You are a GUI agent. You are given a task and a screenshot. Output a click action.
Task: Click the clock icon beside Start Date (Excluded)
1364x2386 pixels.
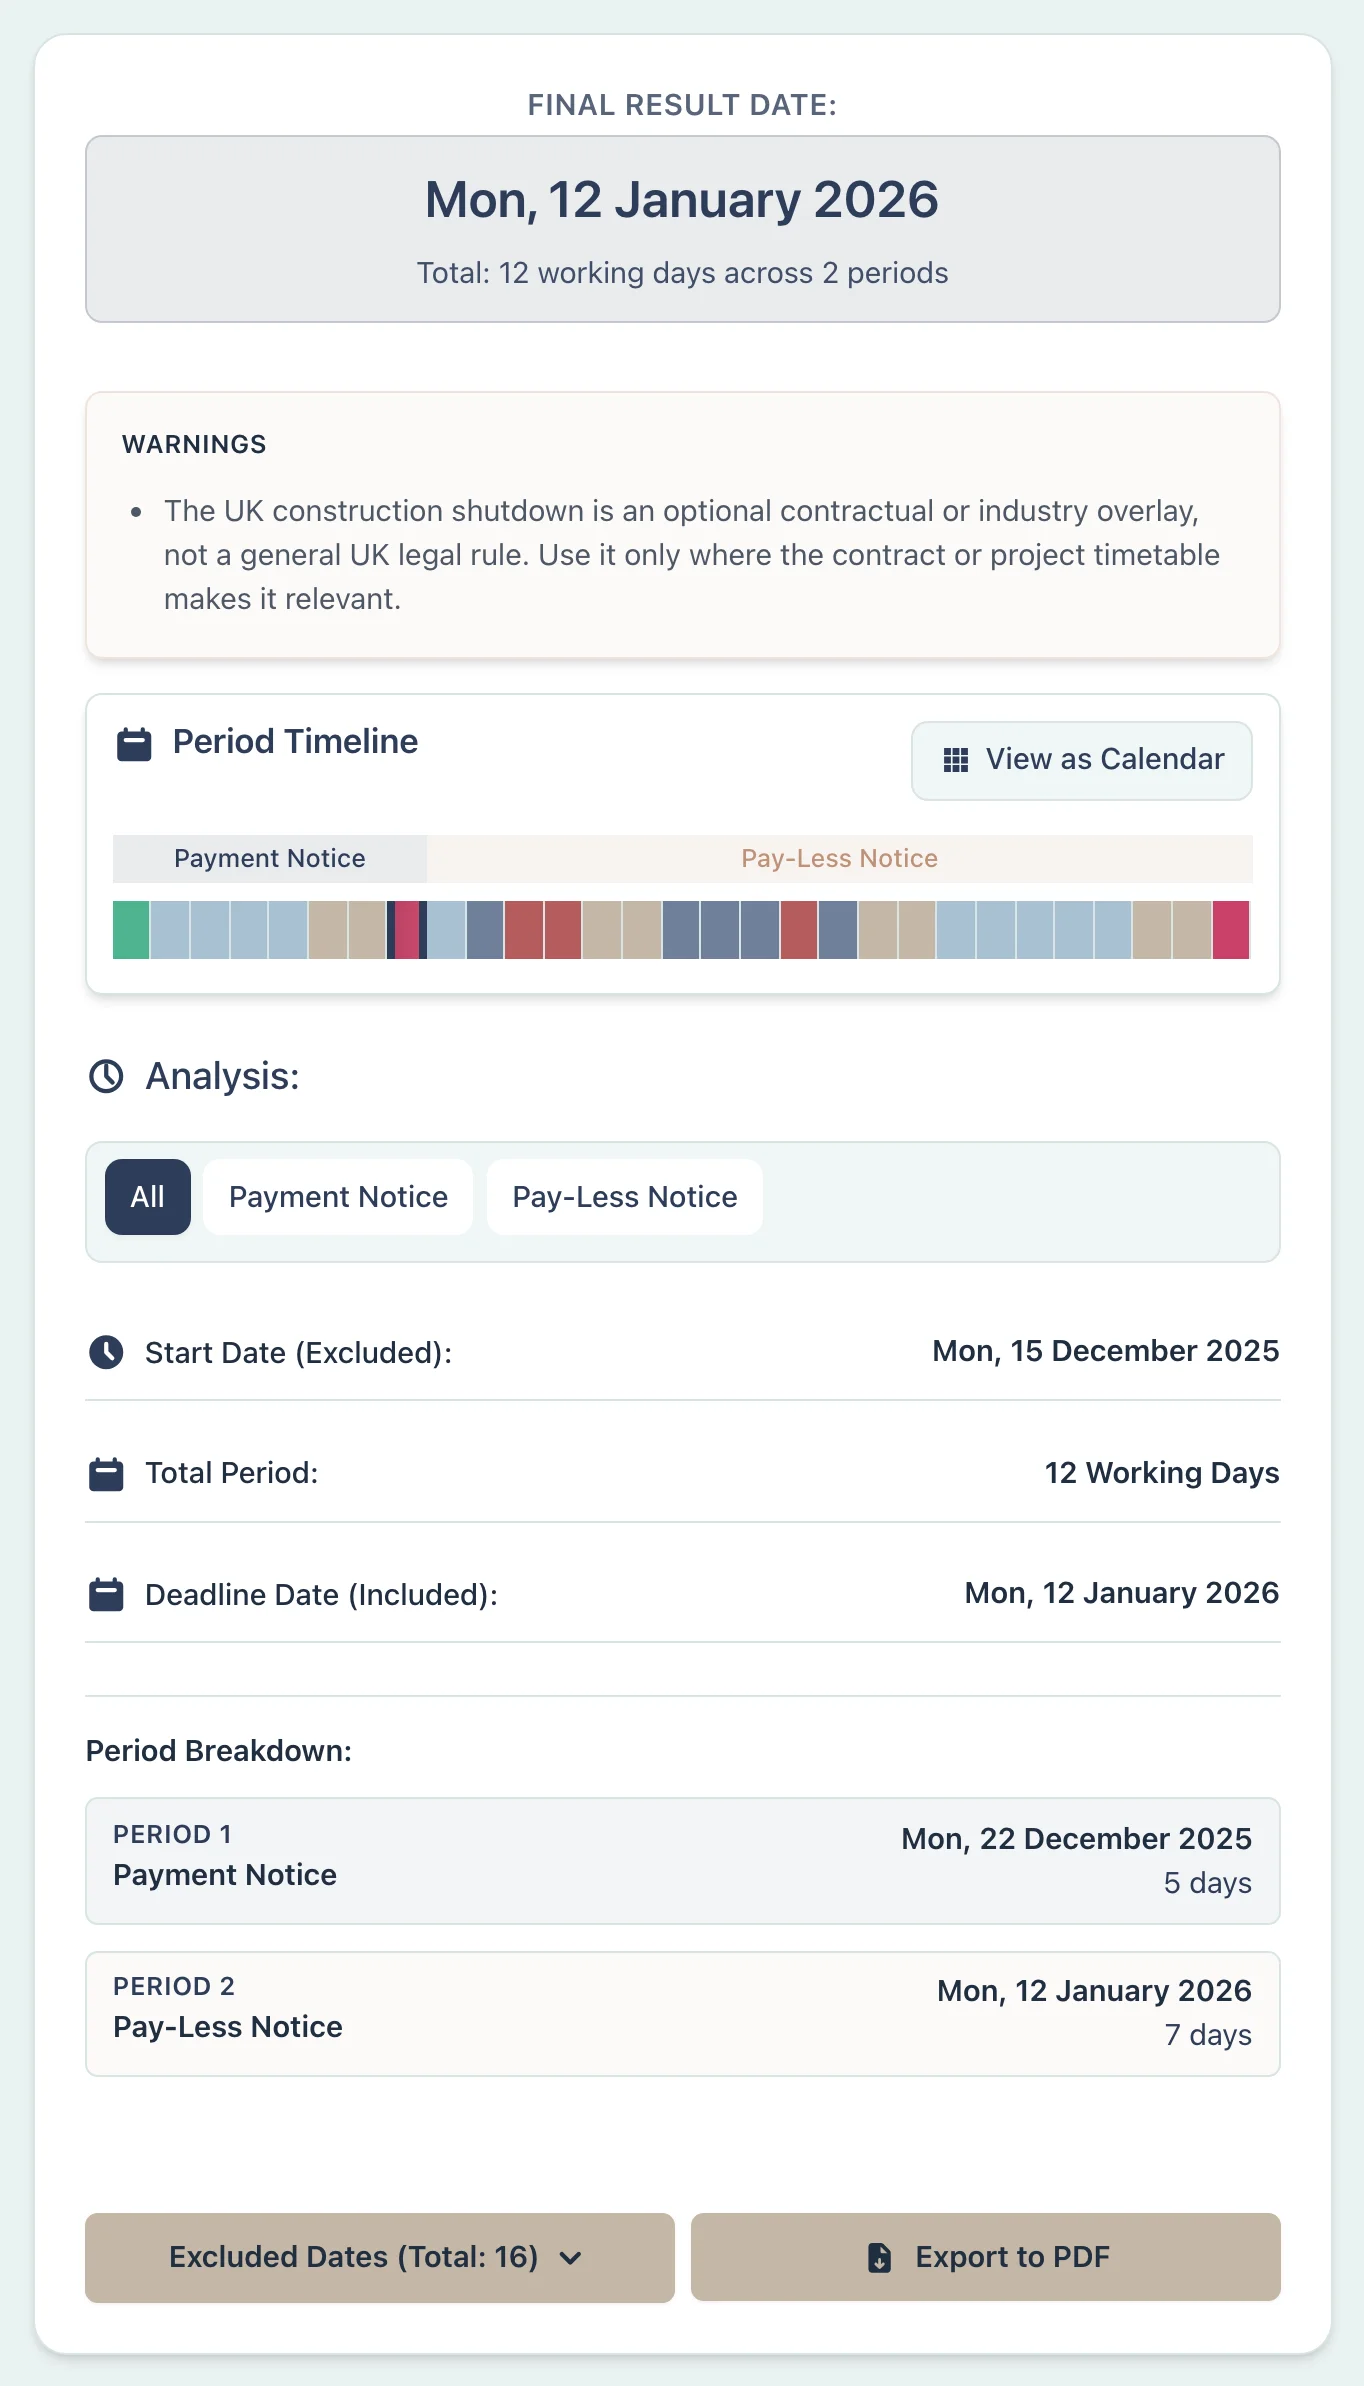point(106,1352)
